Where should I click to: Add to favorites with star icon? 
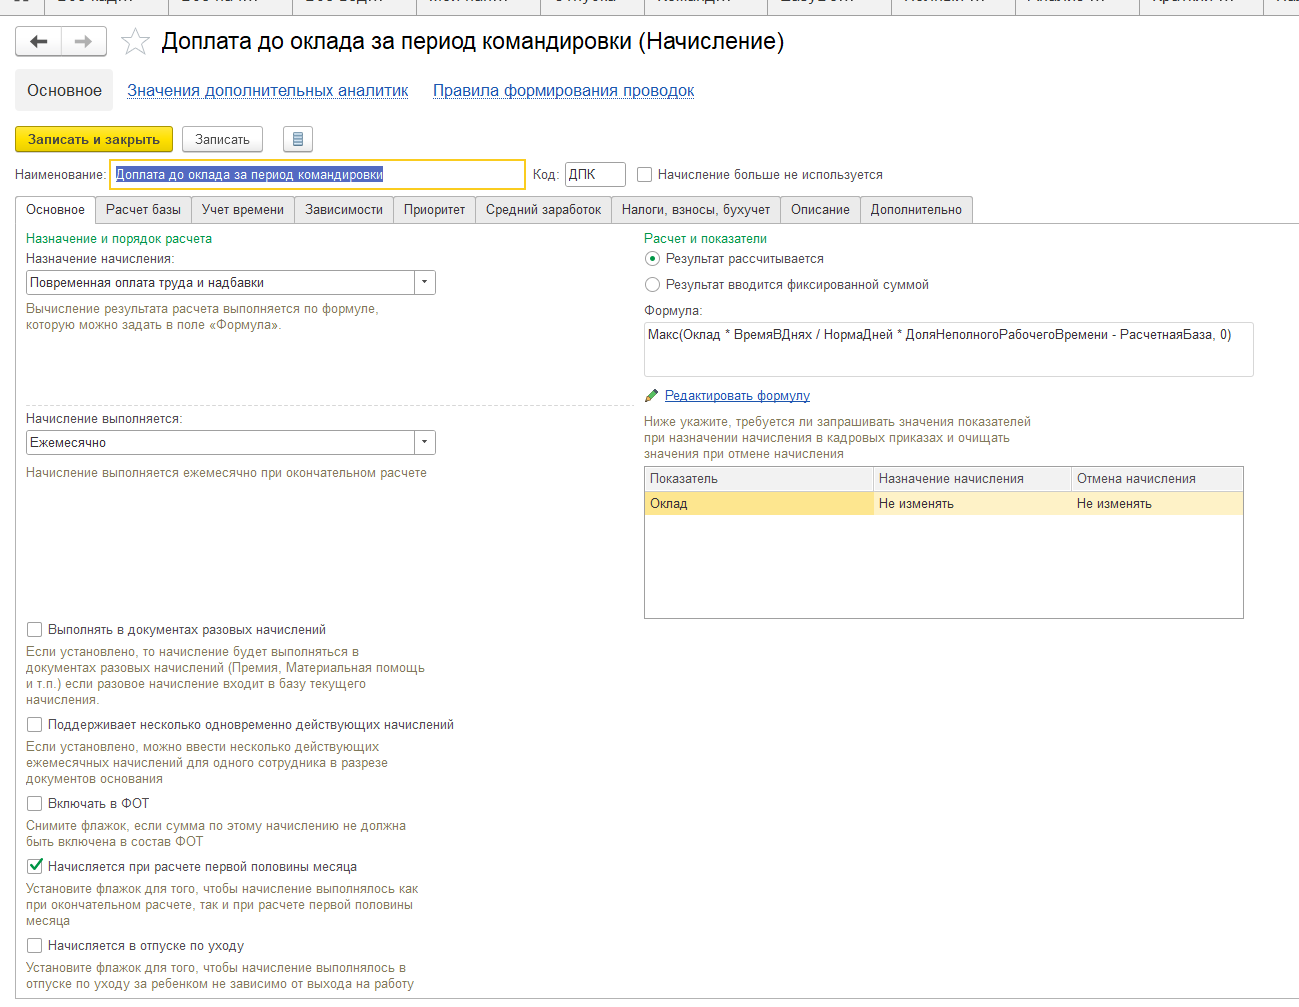click(135, 42)
